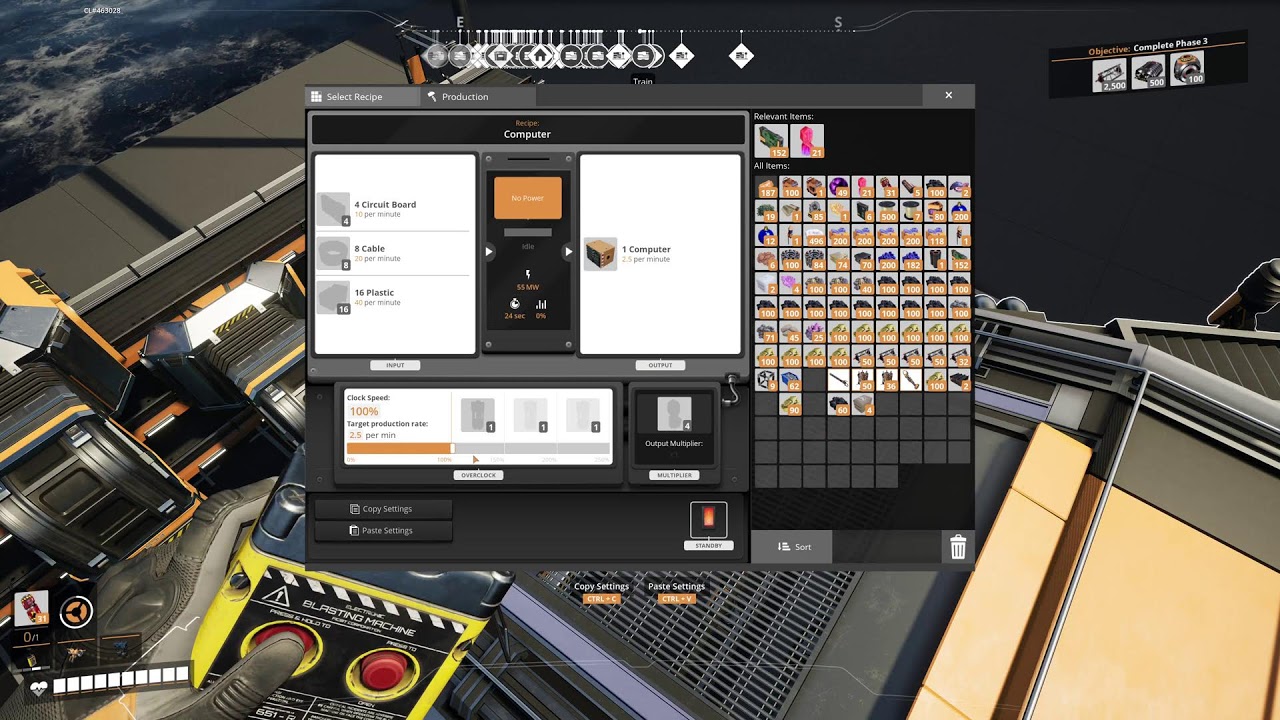Select the equipment item showing 36

click(888, 381)
